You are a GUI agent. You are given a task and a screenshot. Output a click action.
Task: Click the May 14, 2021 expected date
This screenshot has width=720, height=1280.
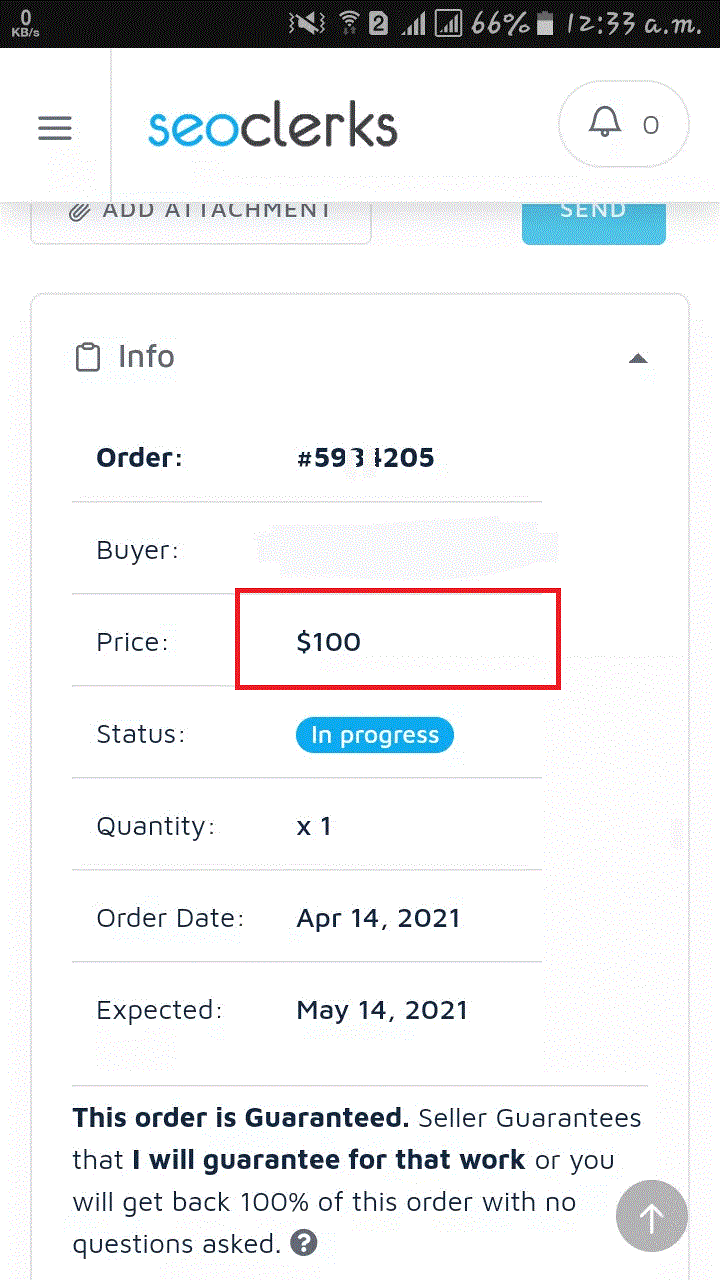(x=382, y=1010)
